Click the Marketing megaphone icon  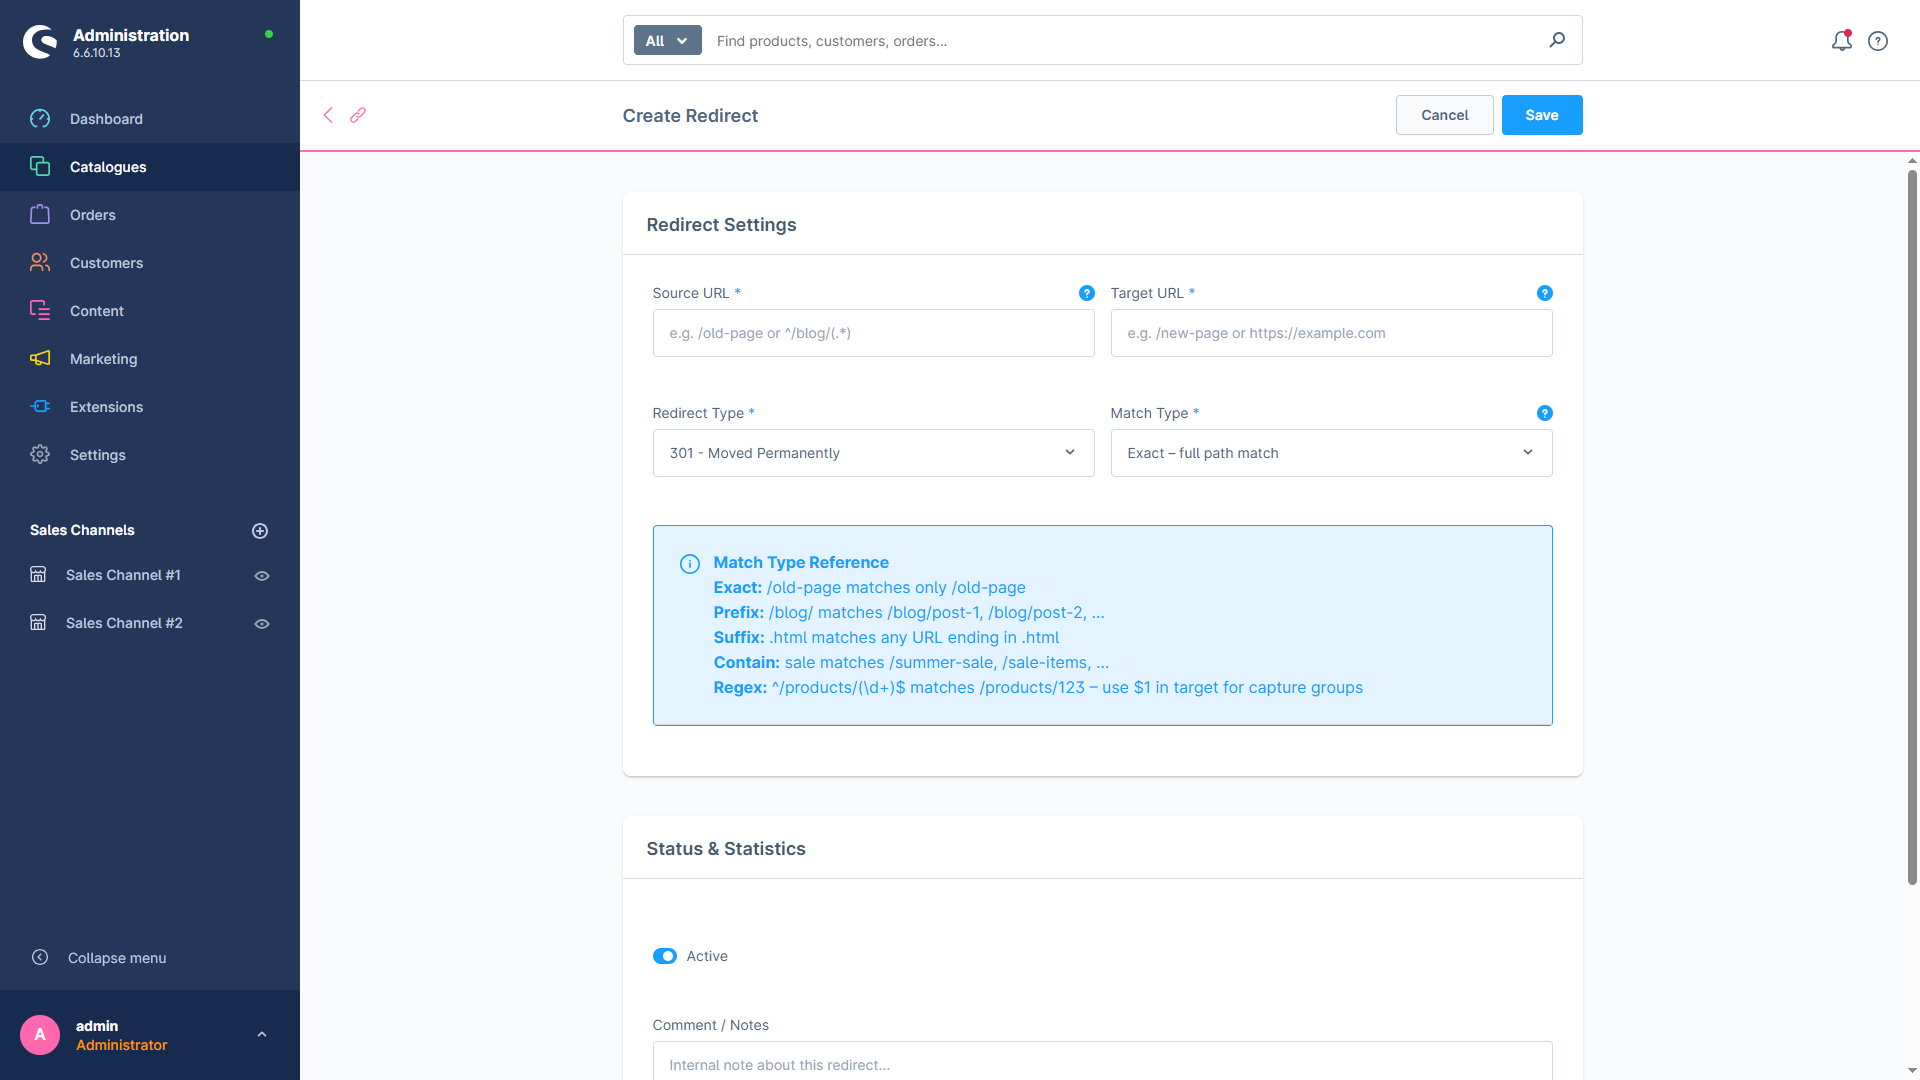(40, 359)
